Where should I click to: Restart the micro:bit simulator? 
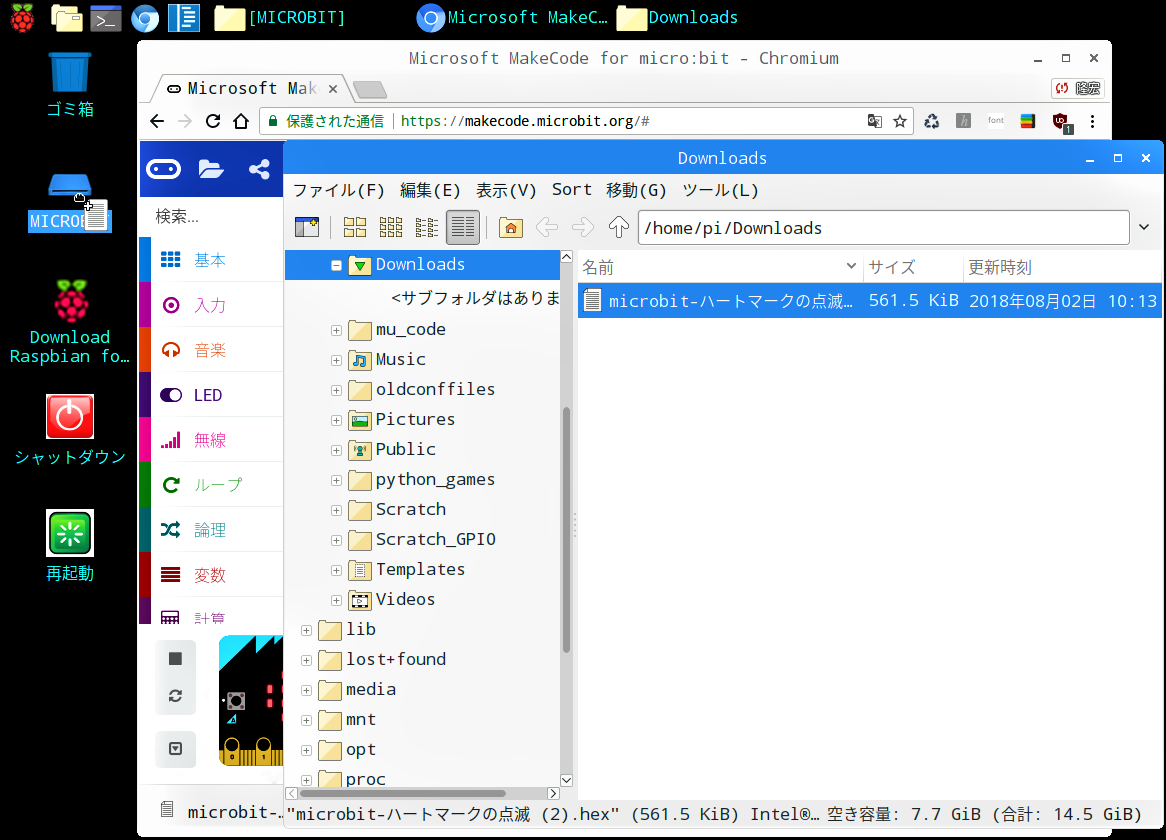[x=175, y=696]
